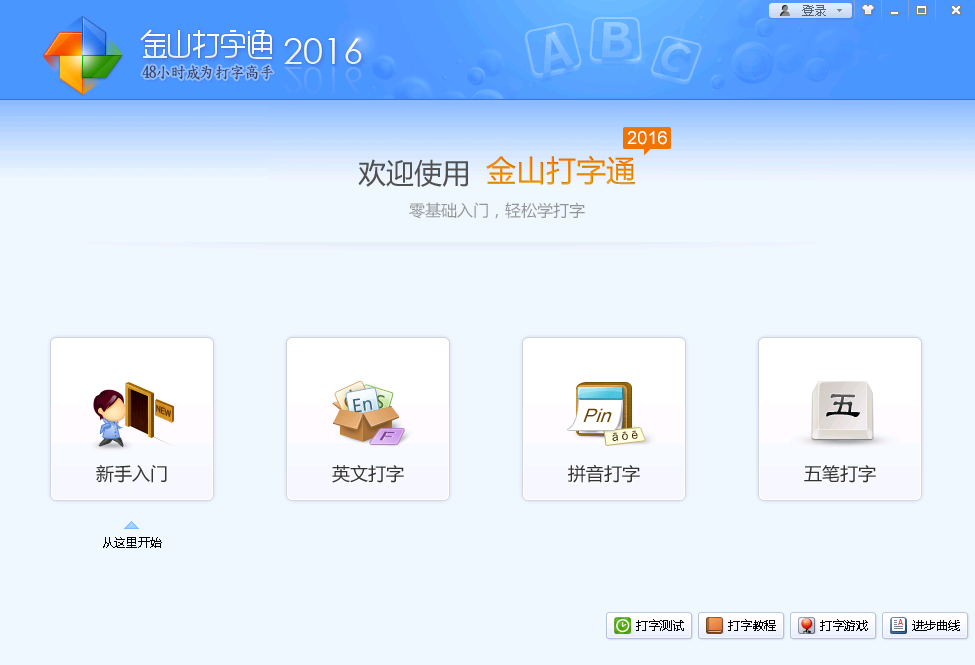Screen dimensions: 975x665
Task: Click the skin (shirt) icon in title bar
Action: [x=867, y=10]
